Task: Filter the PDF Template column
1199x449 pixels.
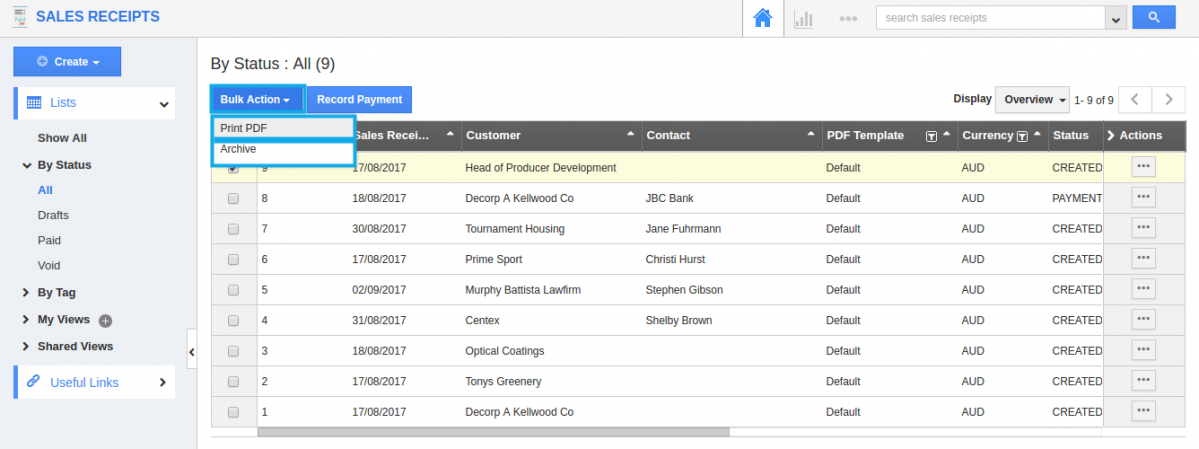Action: point(931,136)
